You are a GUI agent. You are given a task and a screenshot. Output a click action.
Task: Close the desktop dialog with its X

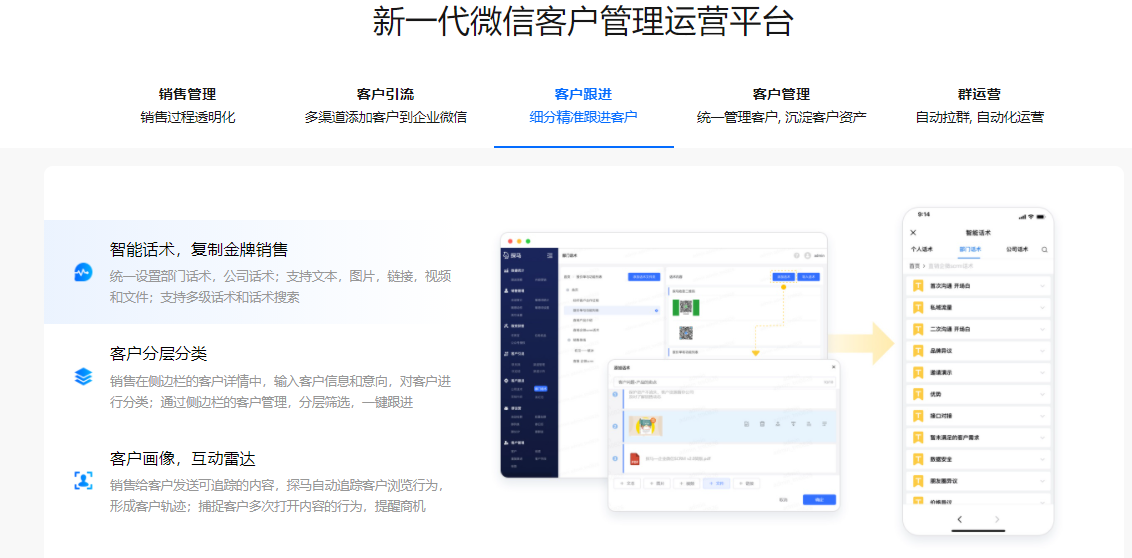point(833,367)
